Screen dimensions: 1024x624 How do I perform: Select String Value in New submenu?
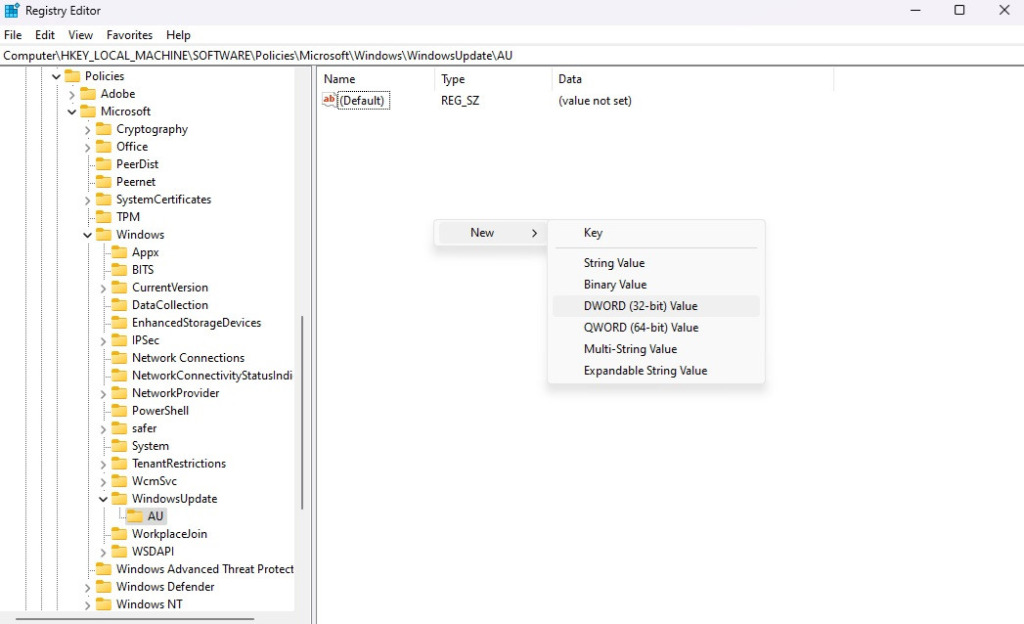click(614, 263)
